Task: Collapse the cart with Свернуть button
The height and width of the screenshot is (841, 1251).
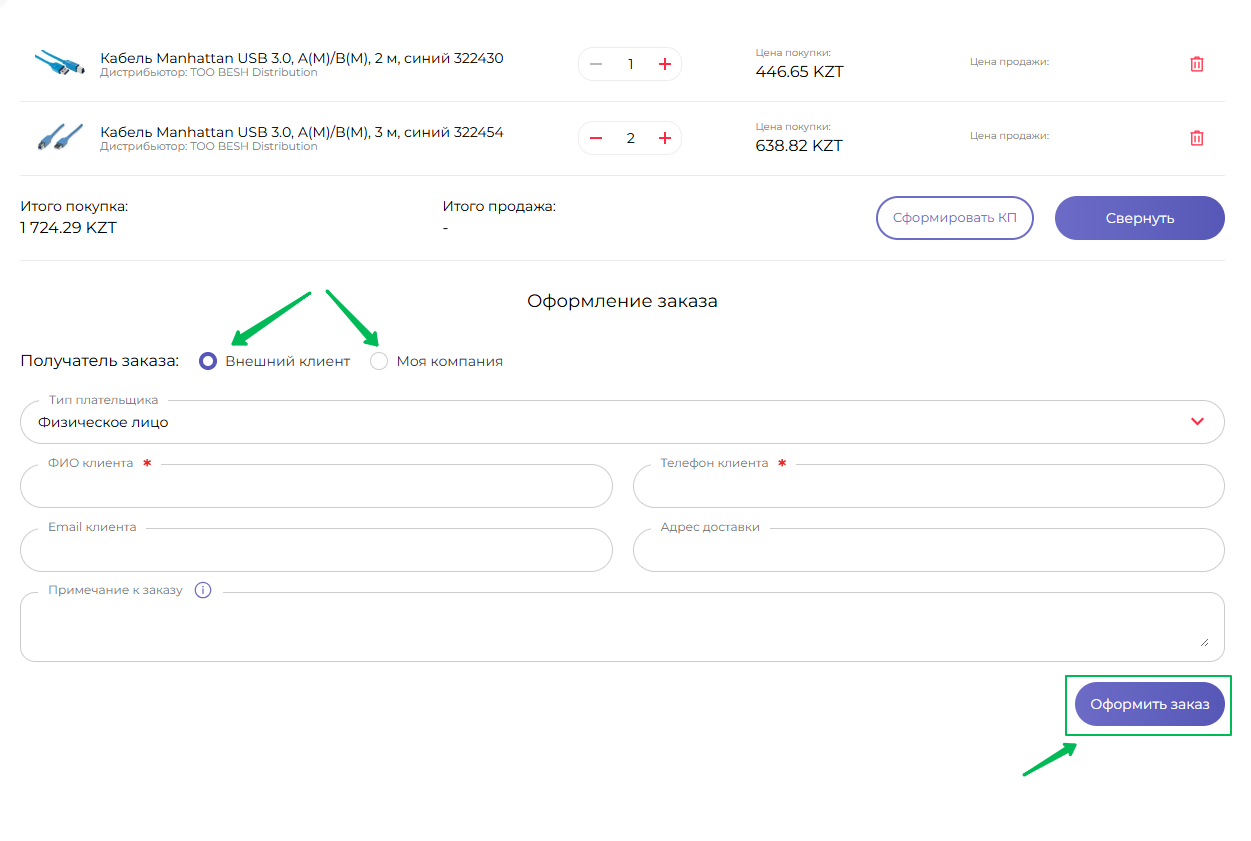Action: pyautogui.click(x=1139, y=218)
